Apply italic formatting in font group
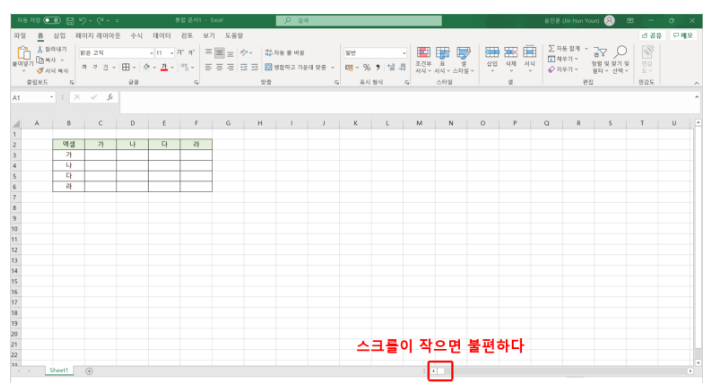713x388 pixels. (x=95, y=67)
